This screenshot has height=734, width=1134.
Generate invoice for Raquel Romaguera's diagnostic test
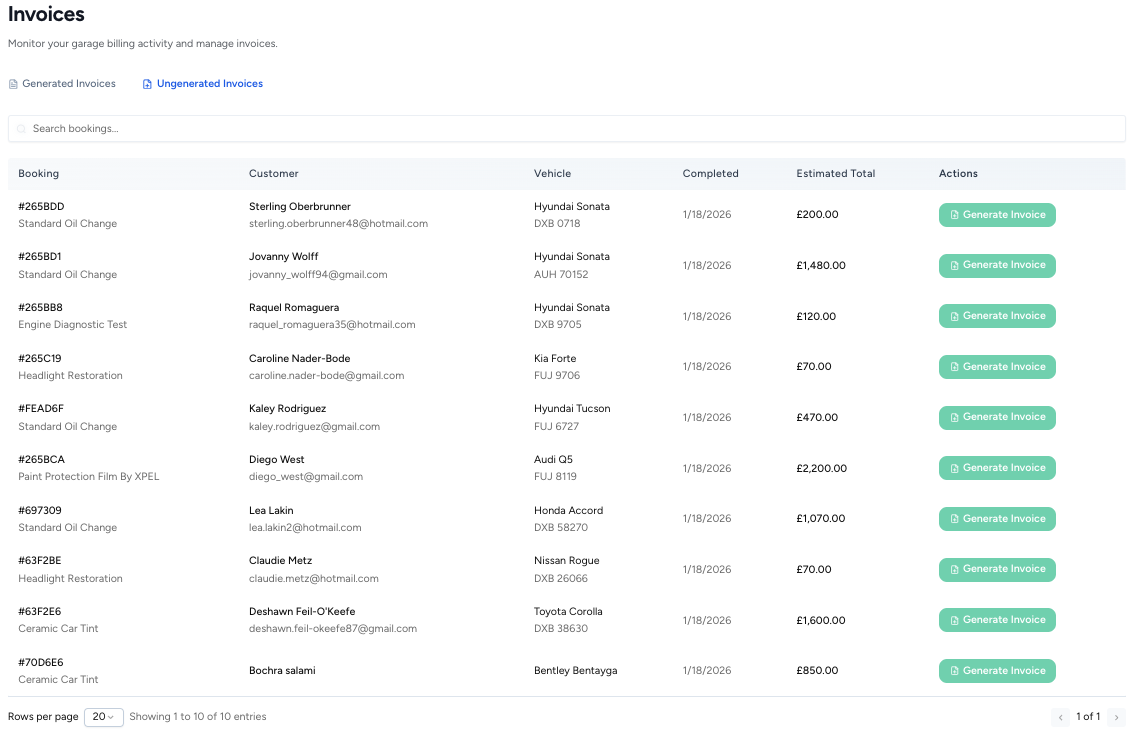pyautogui.click(x=997, y=315)
